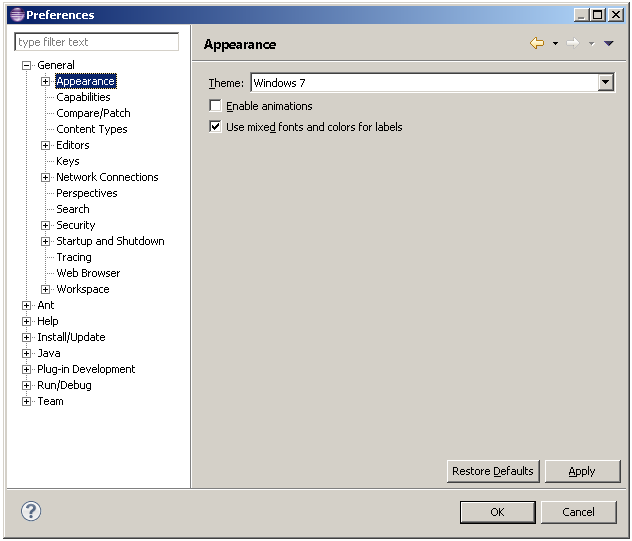Screen dimensions: 632x541
Task: Expand the Team preferences node
Action: coord(27,402)
